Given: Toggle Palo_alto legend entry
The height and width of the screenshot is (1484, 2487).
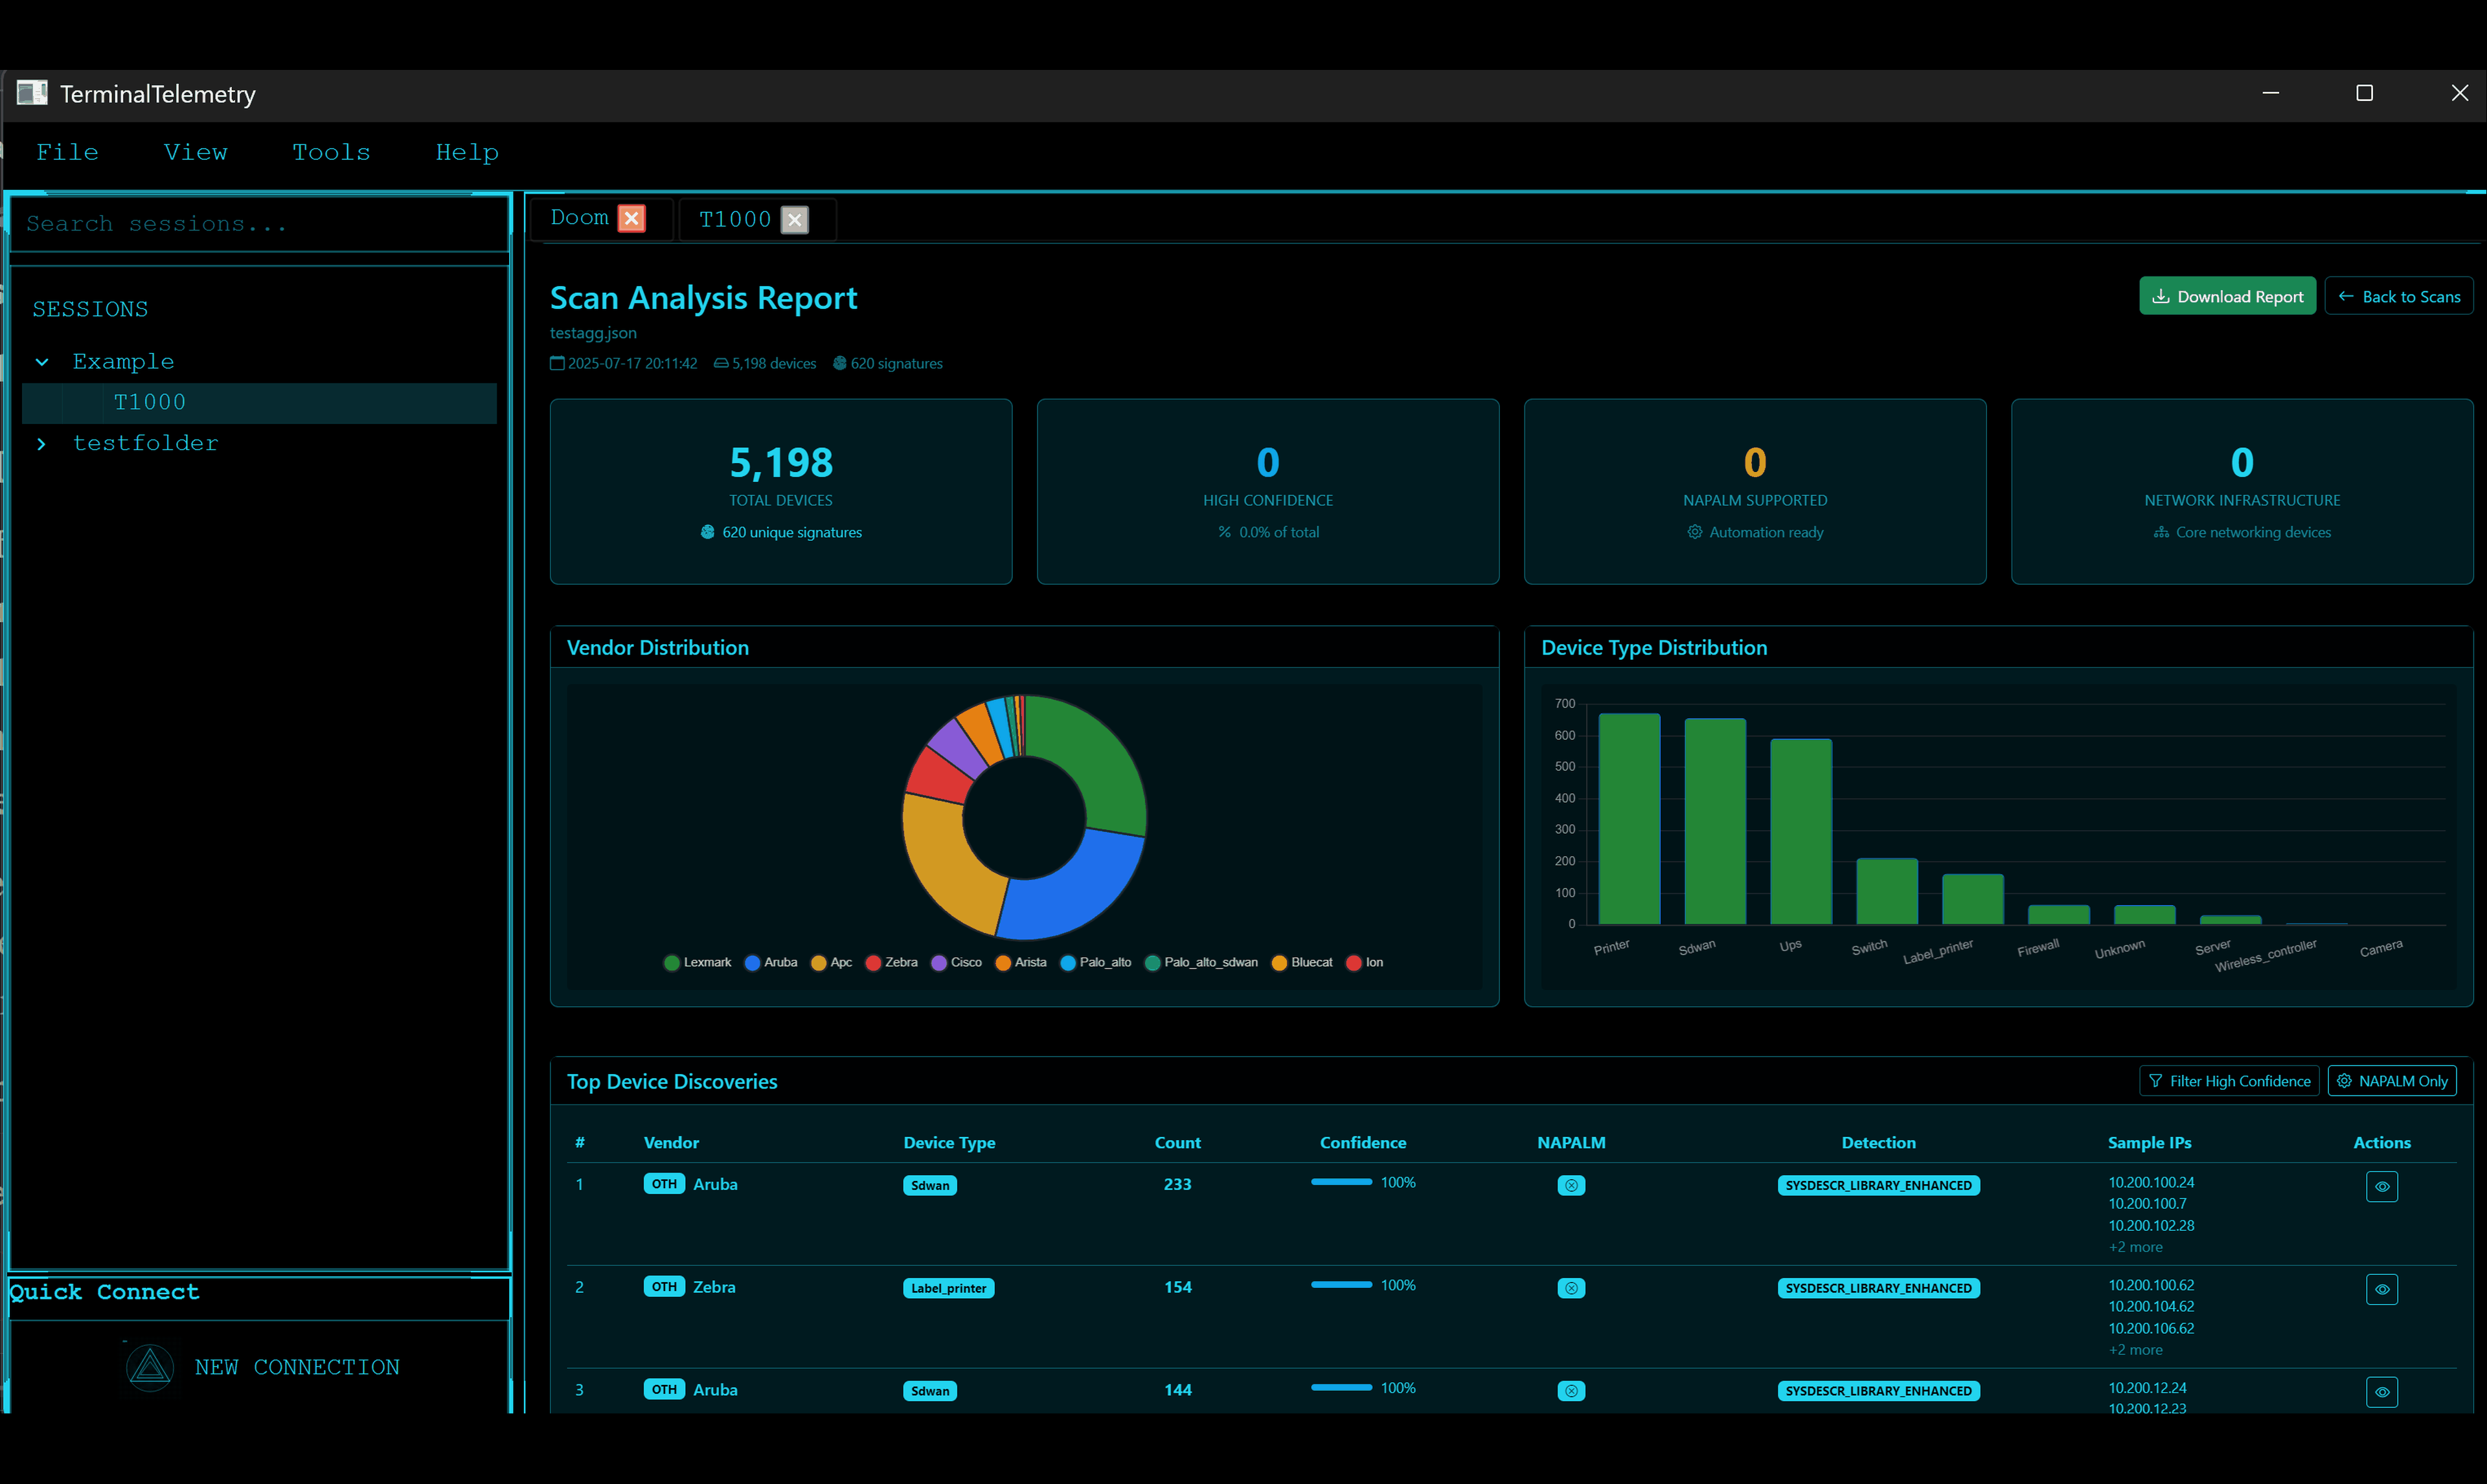Looking at the screenshot, I should point(1096,962).
